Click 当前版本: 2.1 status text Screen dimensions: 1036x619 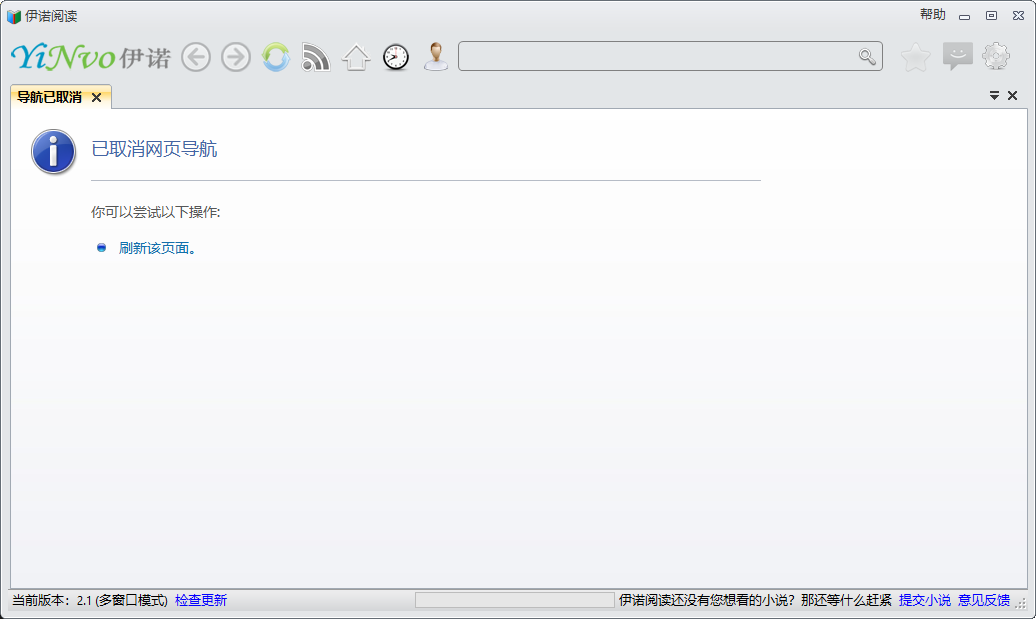tap(90, 600)
